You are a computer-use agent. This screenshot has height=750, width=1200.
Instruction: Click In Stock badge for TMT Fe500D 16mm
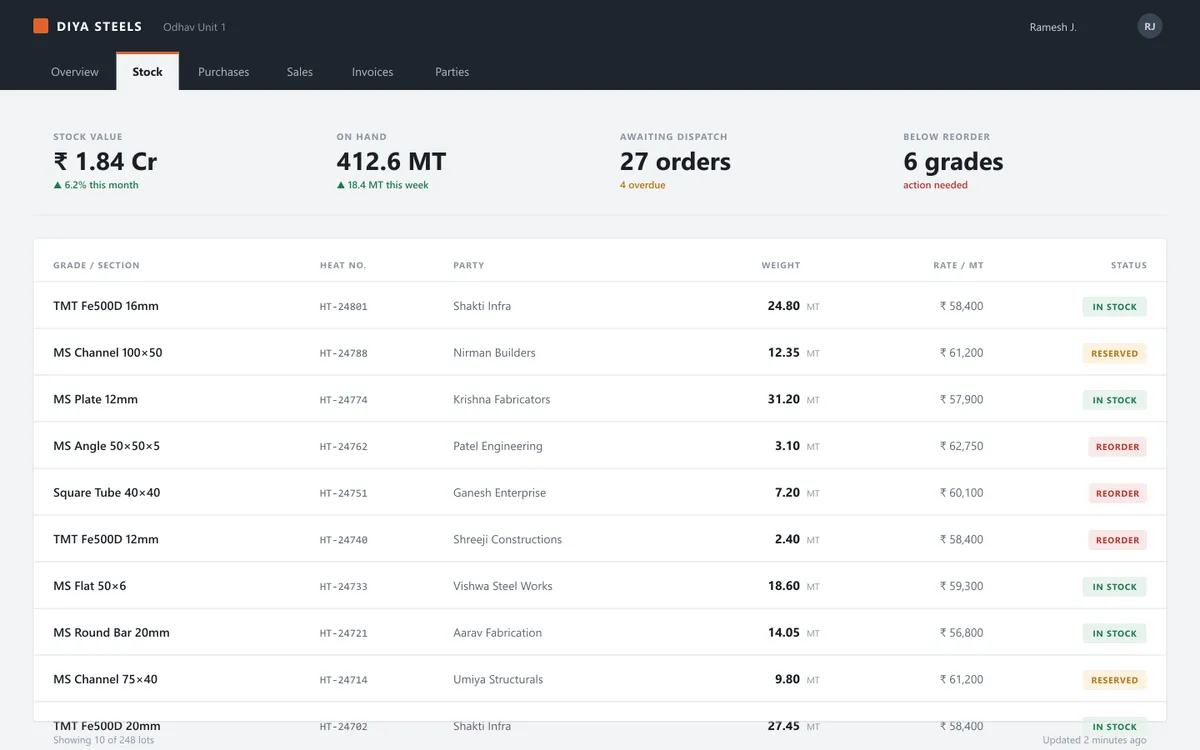coord(1114,307)
